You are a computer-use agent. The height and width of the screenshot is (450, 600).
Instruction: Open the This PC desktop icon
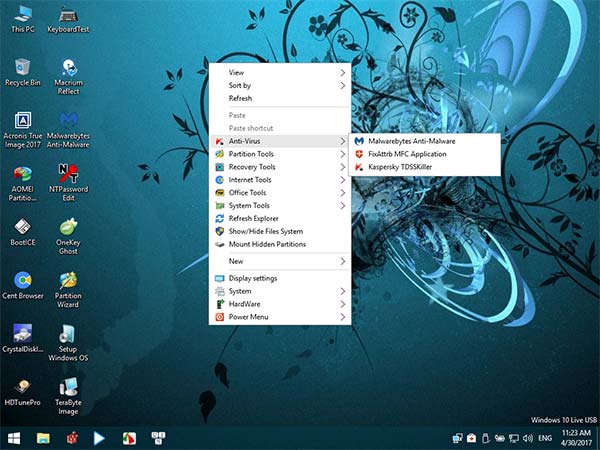23,19
